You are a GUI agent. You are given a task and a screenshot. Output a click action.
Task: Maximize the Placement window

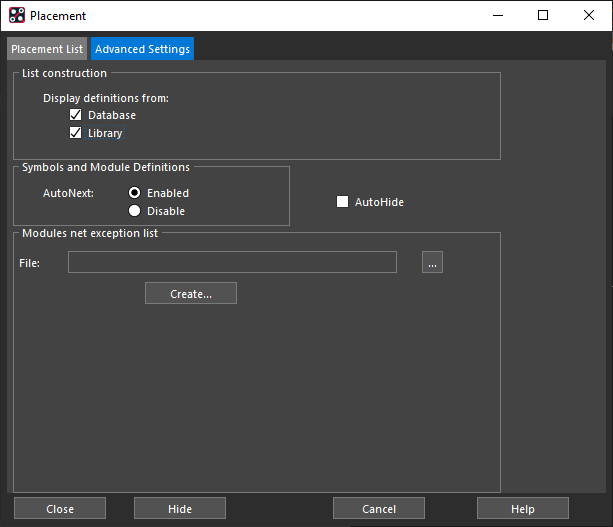(543, 15)
